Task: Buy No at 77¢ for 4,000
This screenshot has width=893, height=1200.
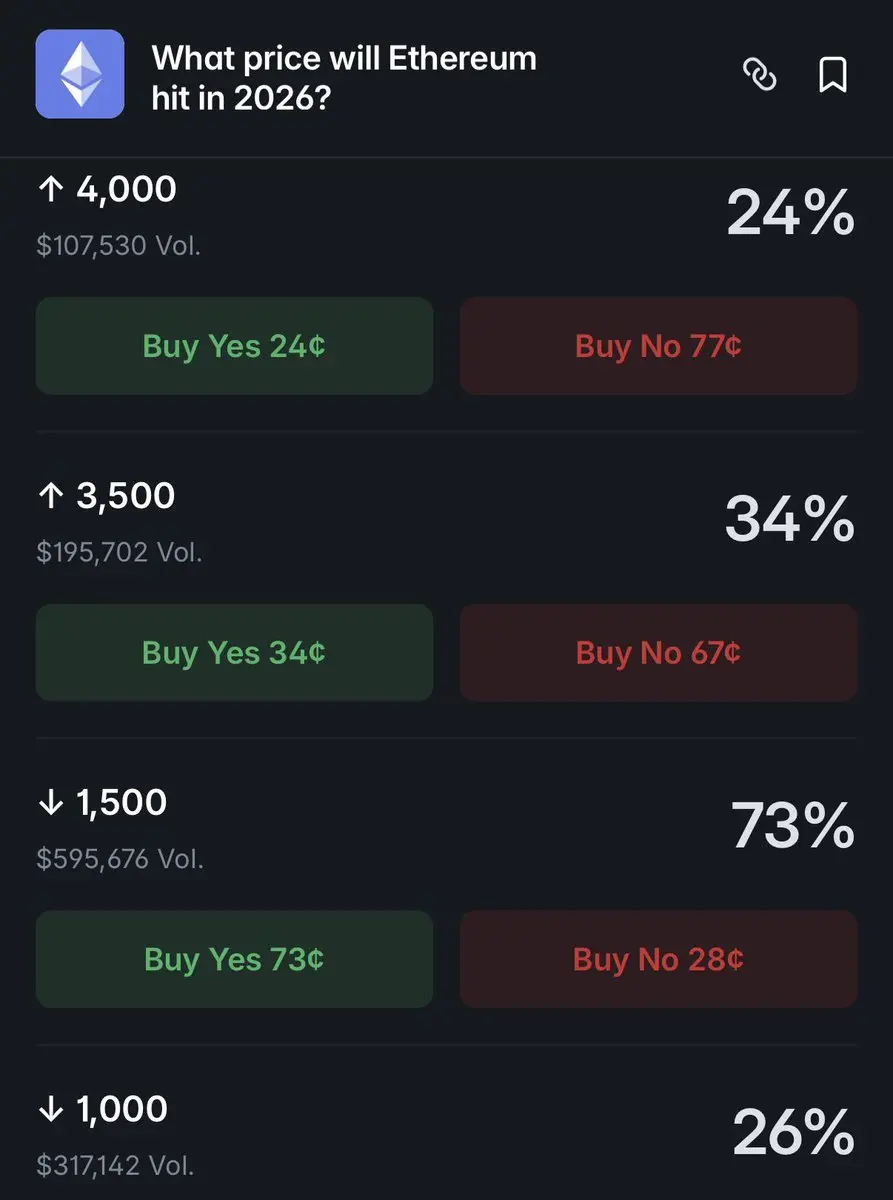Action: click(658, 346)
